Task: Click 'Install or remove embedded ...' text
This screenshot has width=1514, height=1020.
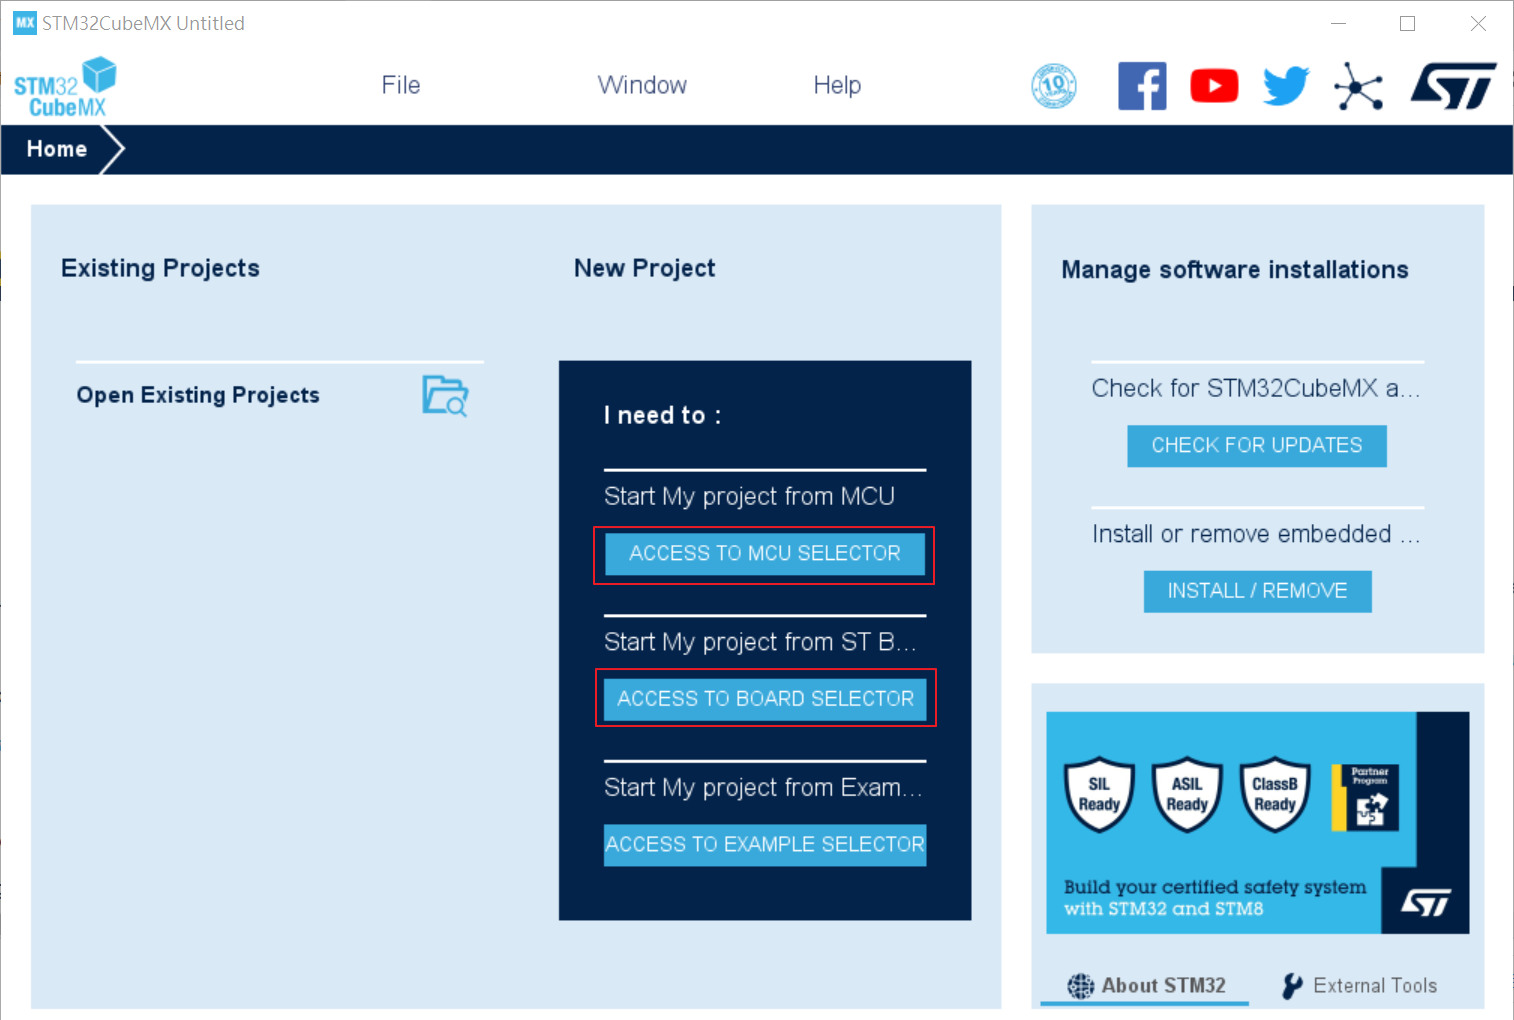Action: tap(1256, 534)
